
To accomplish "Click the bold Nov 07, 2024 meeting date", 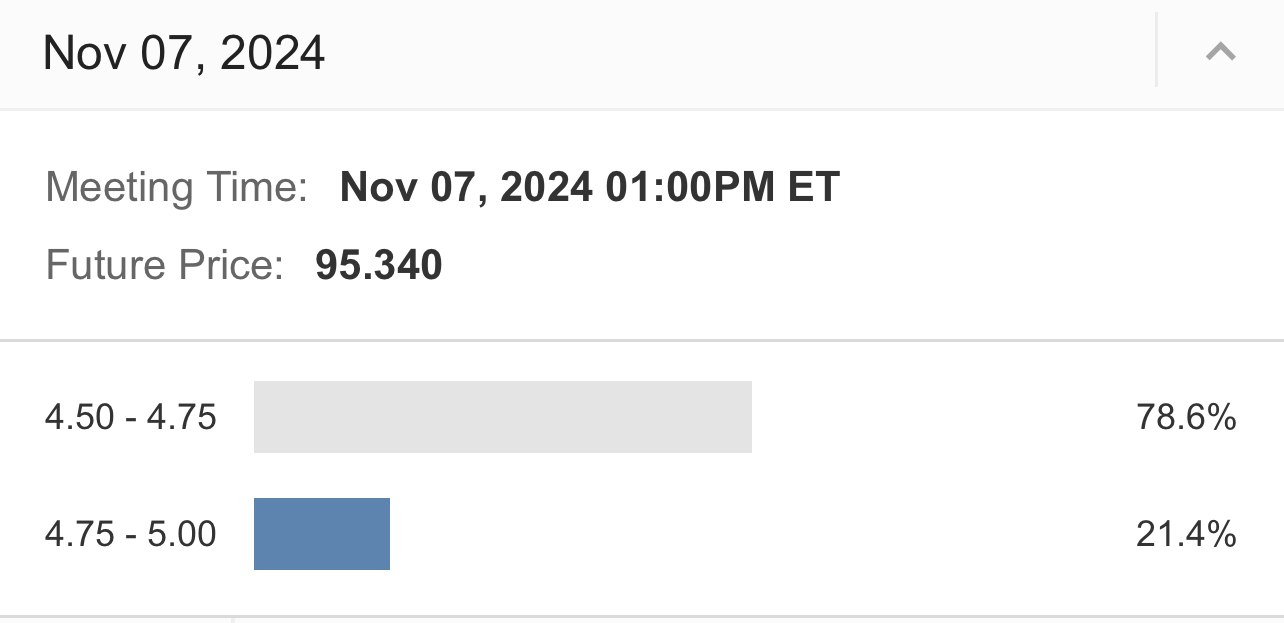I will pos(466,188).
